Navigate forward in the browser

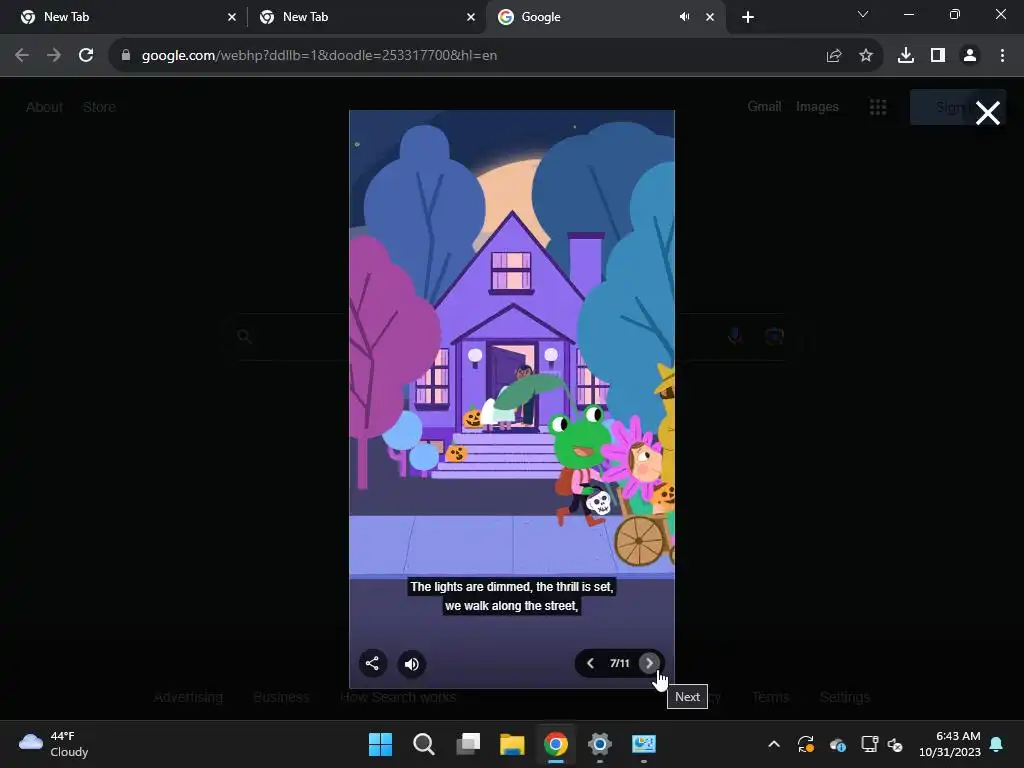[x=54, y=56]
